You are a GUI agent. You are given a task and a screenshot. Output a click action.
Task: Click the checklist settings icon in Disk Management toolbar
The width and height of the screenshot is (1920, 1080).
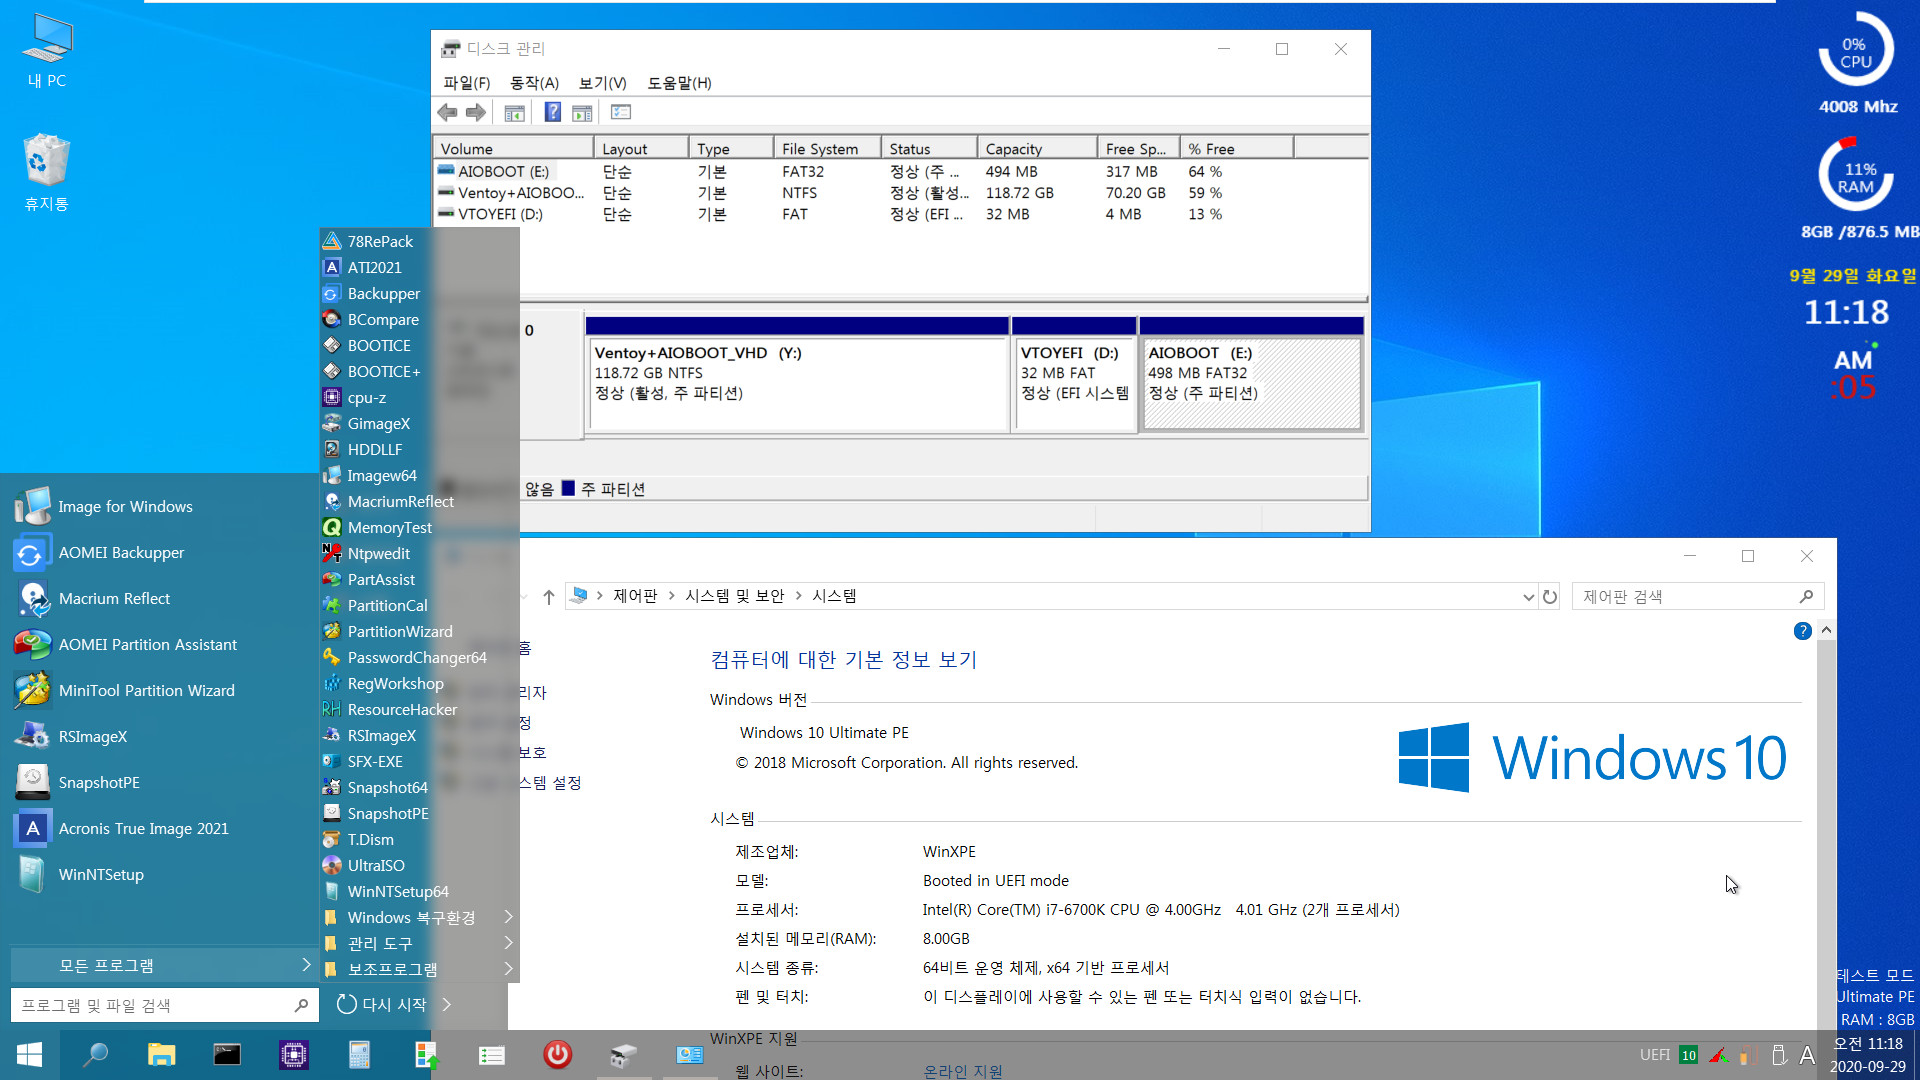(x=621, y=113)
